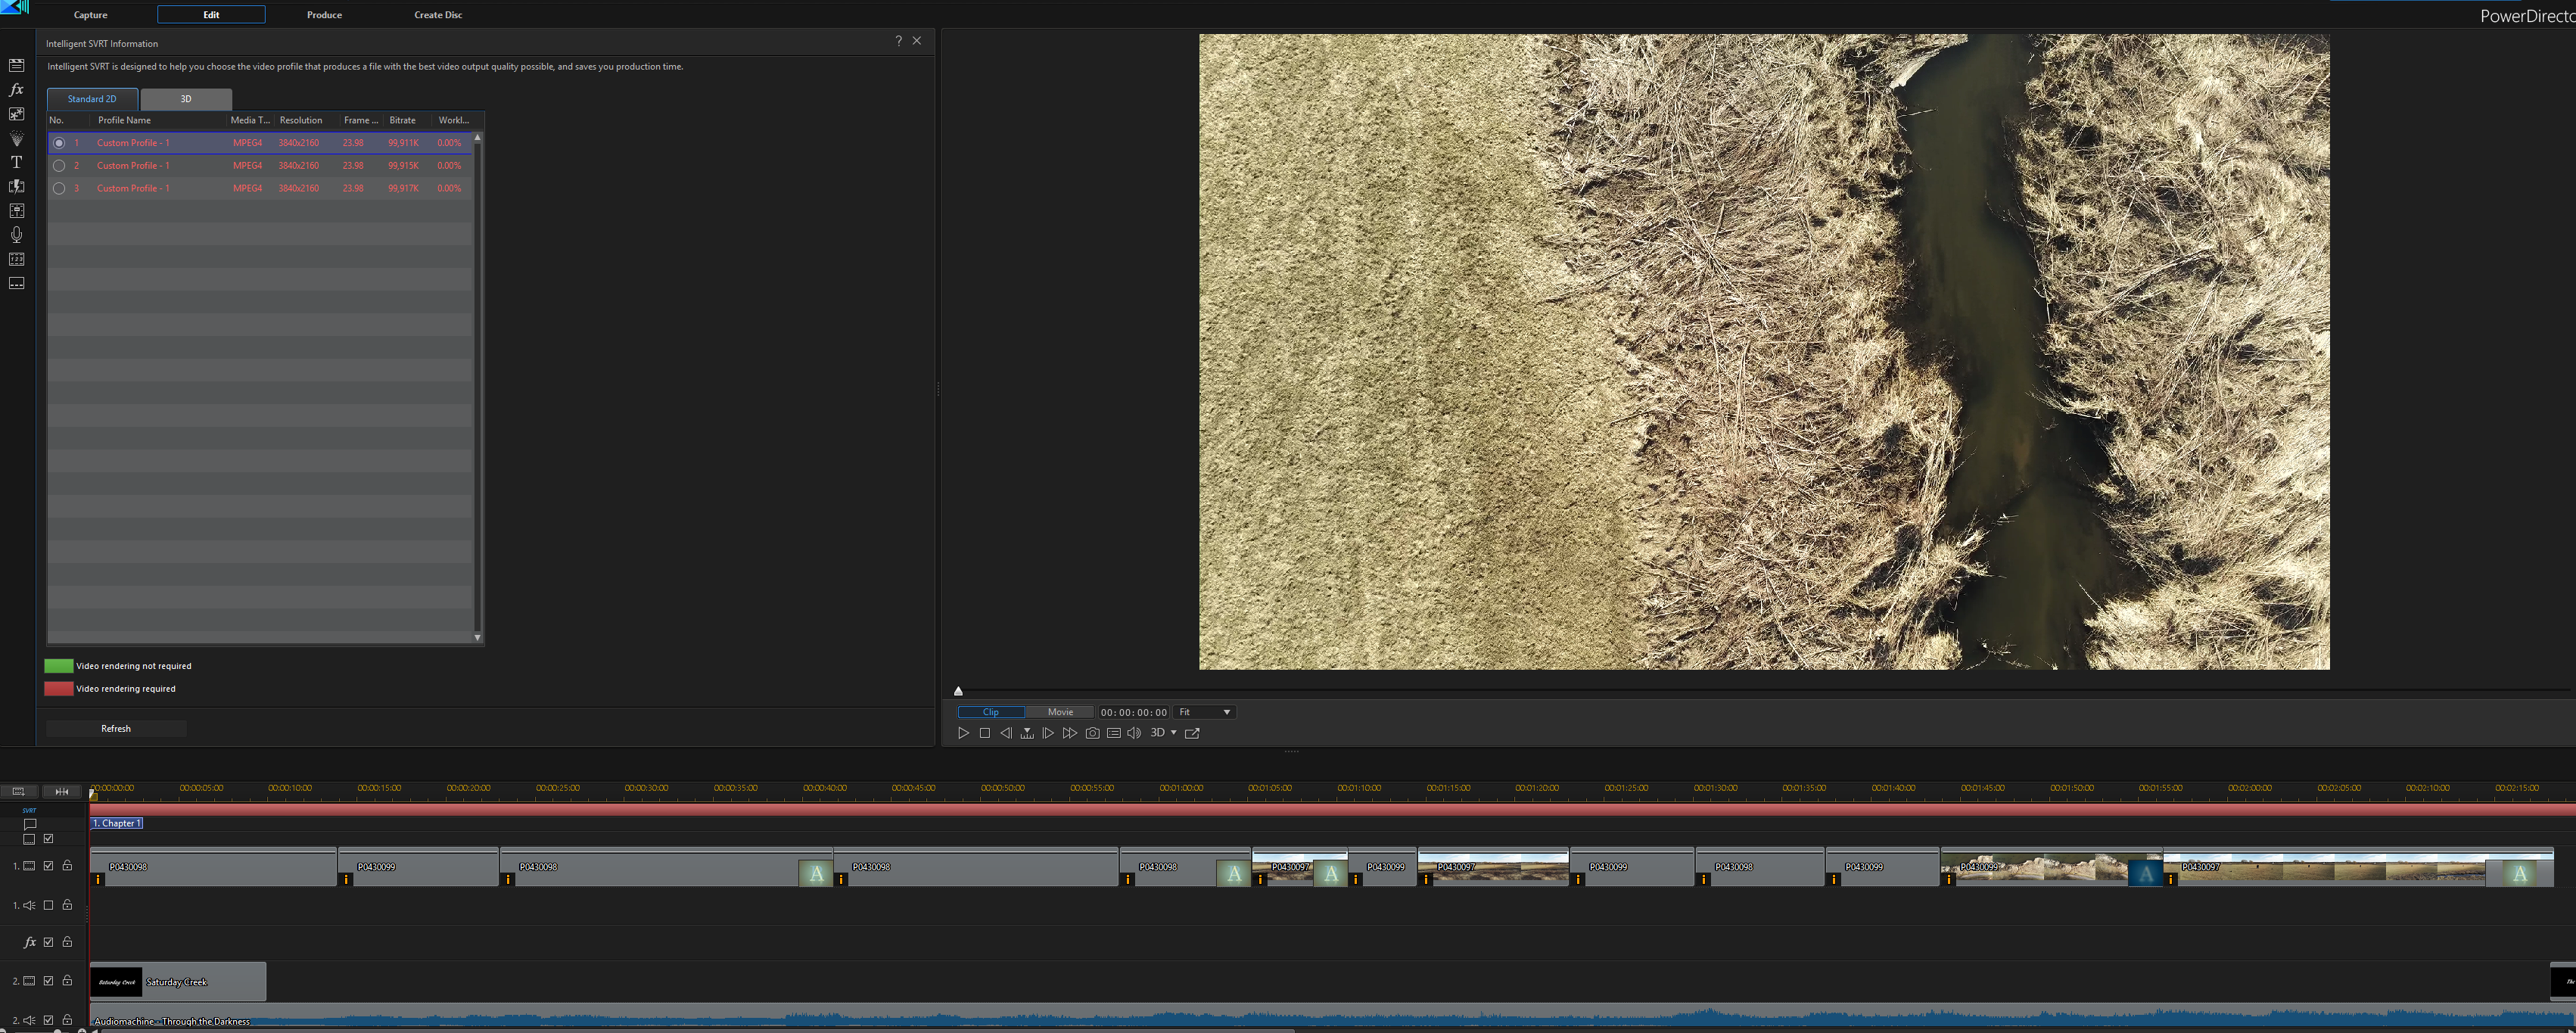Take a snapshot with camera icon
2576x1033 pixels.
(1092, 733)
